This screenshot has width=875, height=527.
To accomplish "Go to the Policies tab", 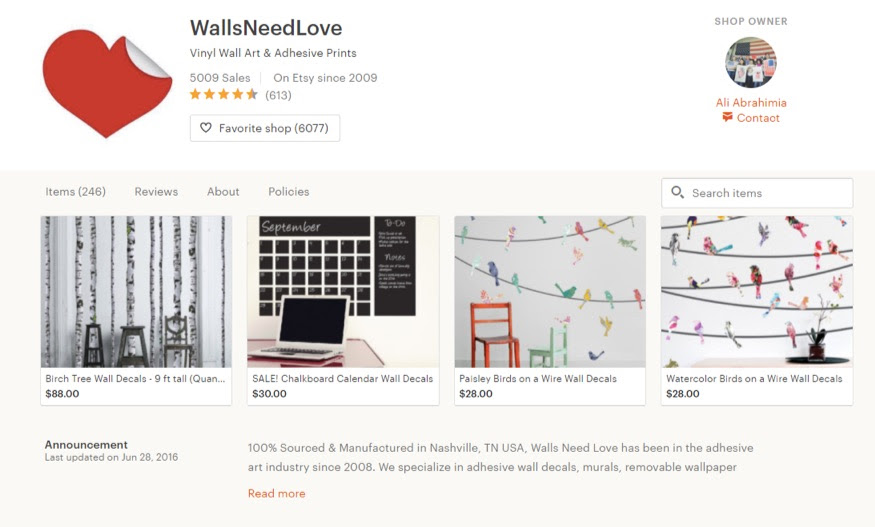I will pyautogui.click(x=289, y=191).
